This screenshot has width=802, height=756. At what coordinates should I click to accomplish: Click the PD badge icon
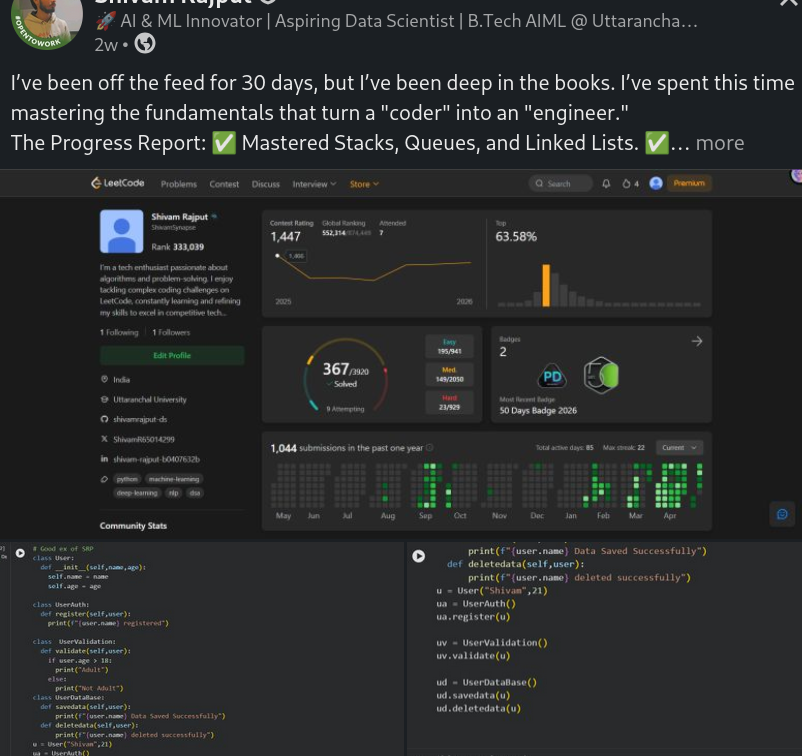552,377
